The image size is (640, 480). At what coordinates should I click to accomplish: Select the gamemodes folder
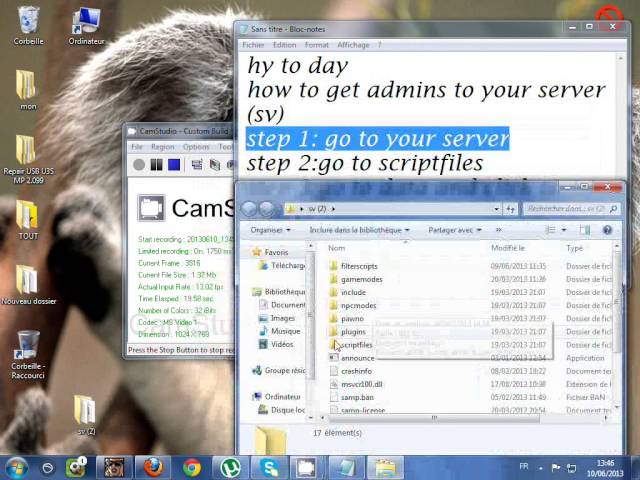[356, 279]
